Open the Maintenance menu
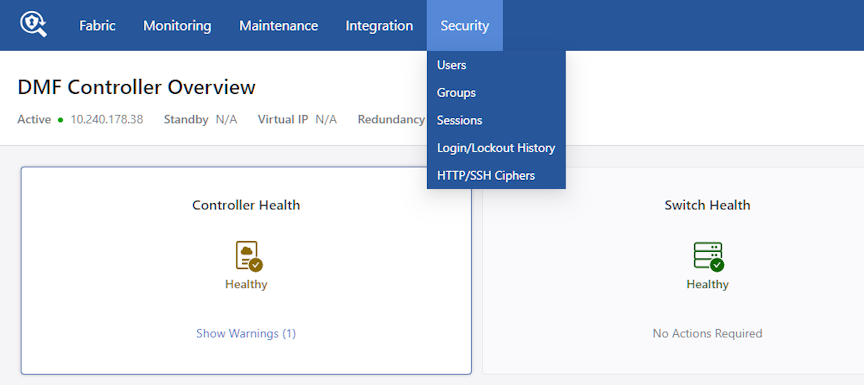This screenshot has width=864, height=385. pyautogui.click(x=278, y=25)
